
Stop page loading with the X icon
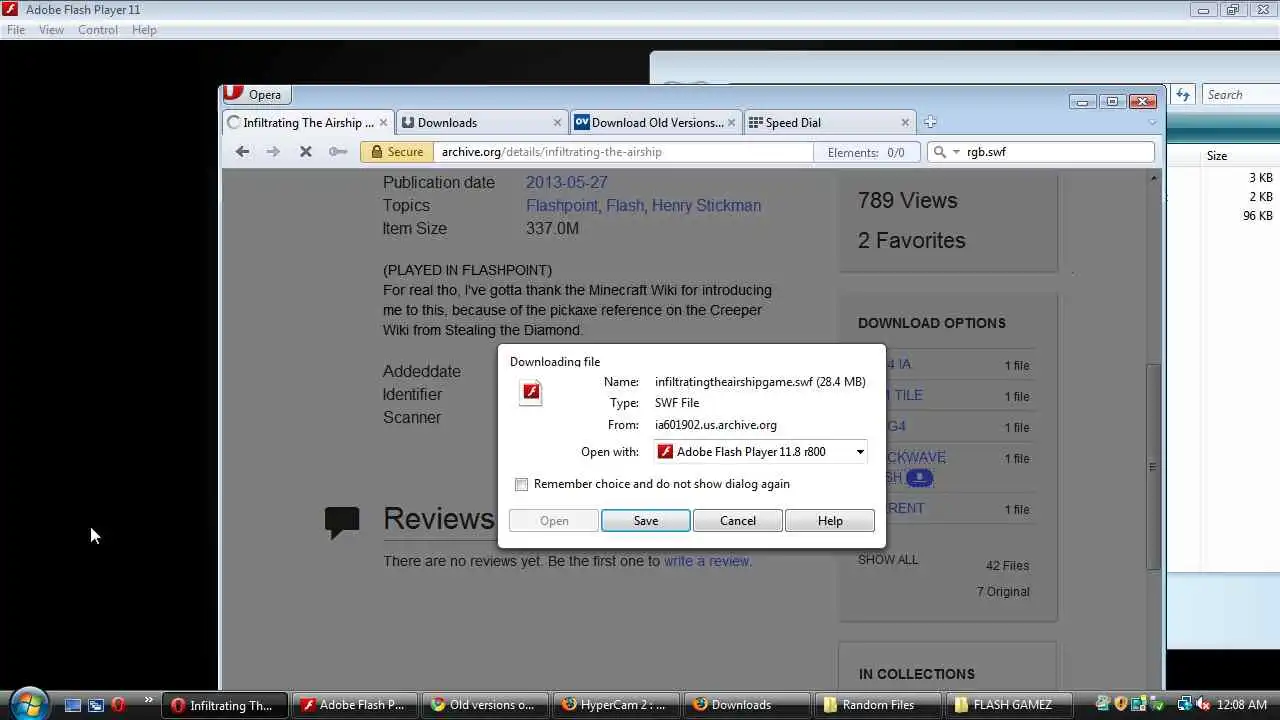tap(306, 152)
